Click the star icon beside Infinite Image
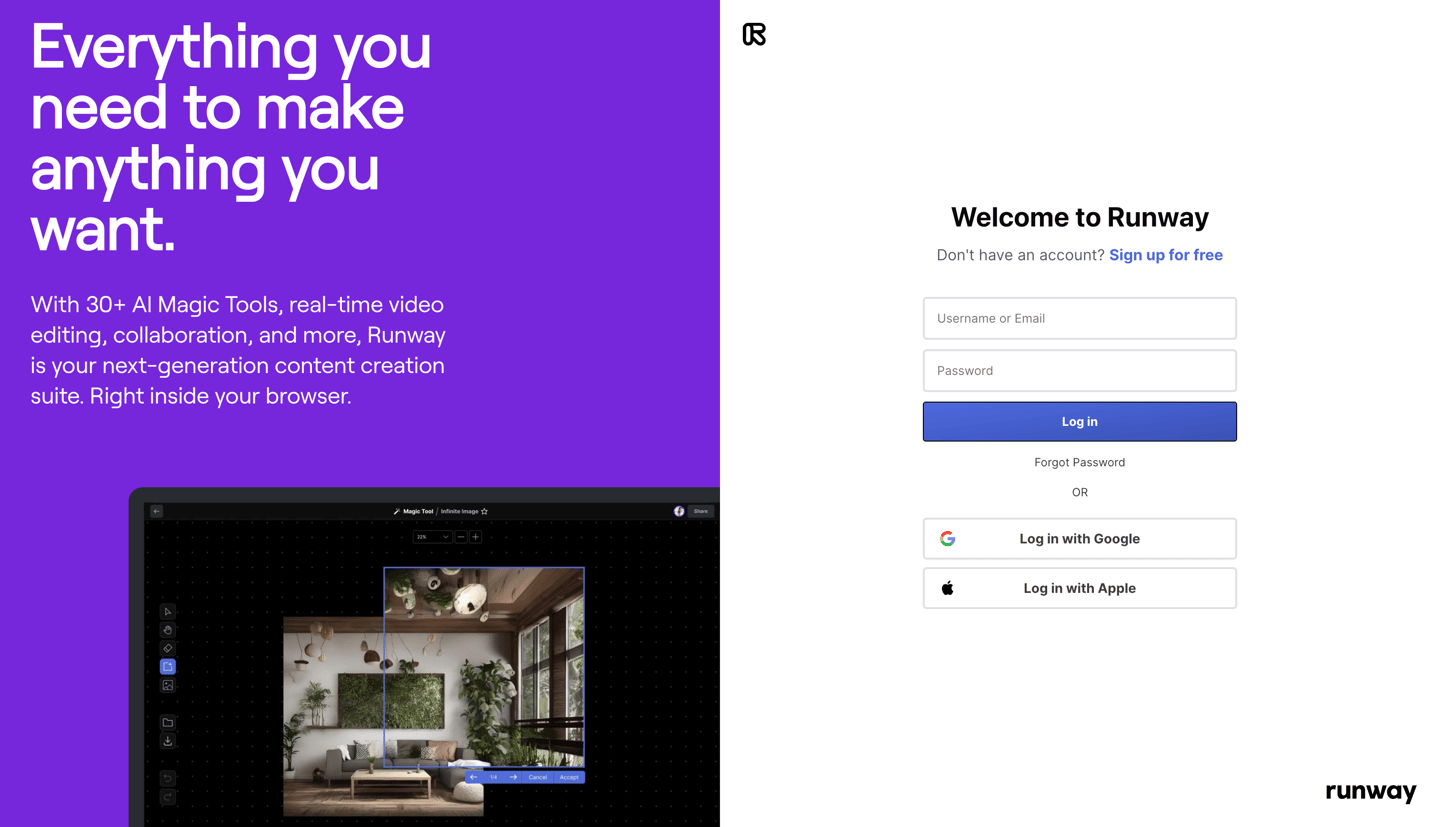The height and width of the screenshot is (827, 1440). coord(485,511)
